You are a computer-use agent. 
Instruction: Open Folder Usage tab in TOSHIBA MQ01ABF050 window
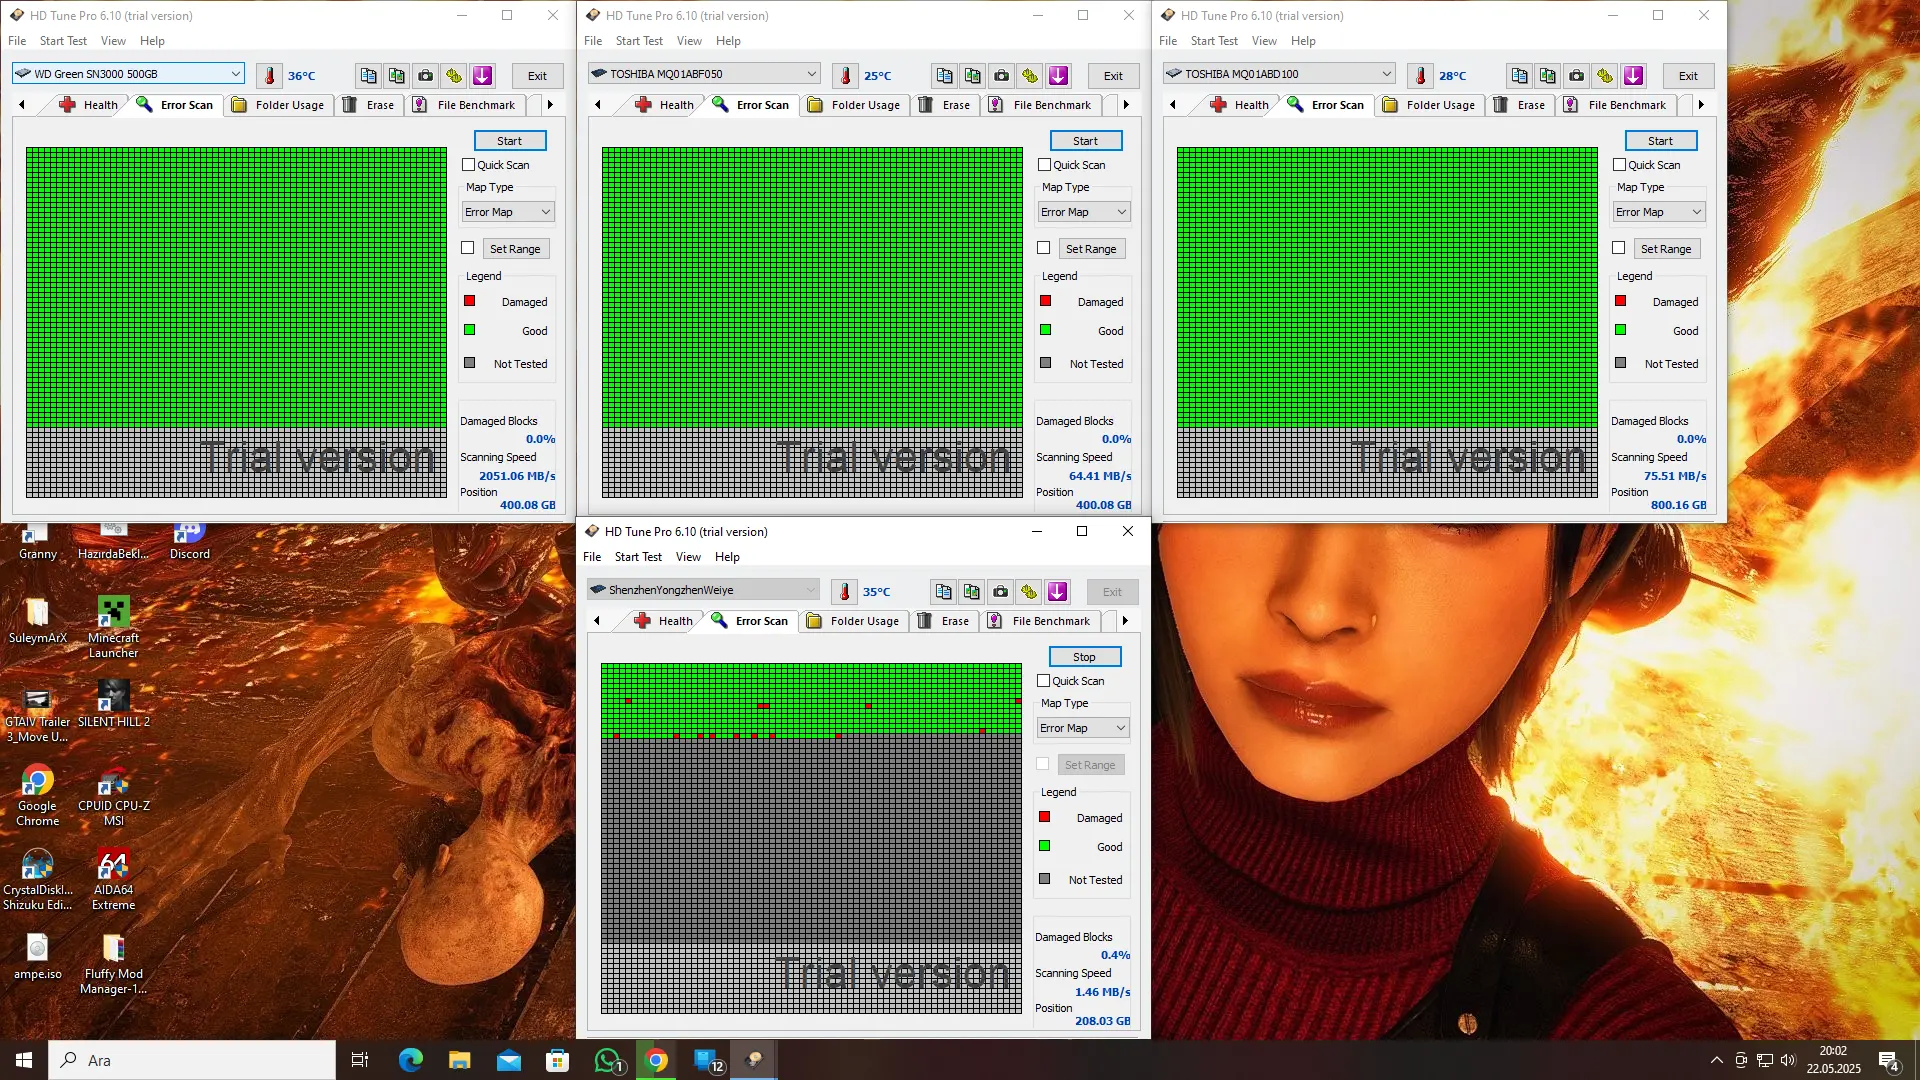[x=854, y=105]
